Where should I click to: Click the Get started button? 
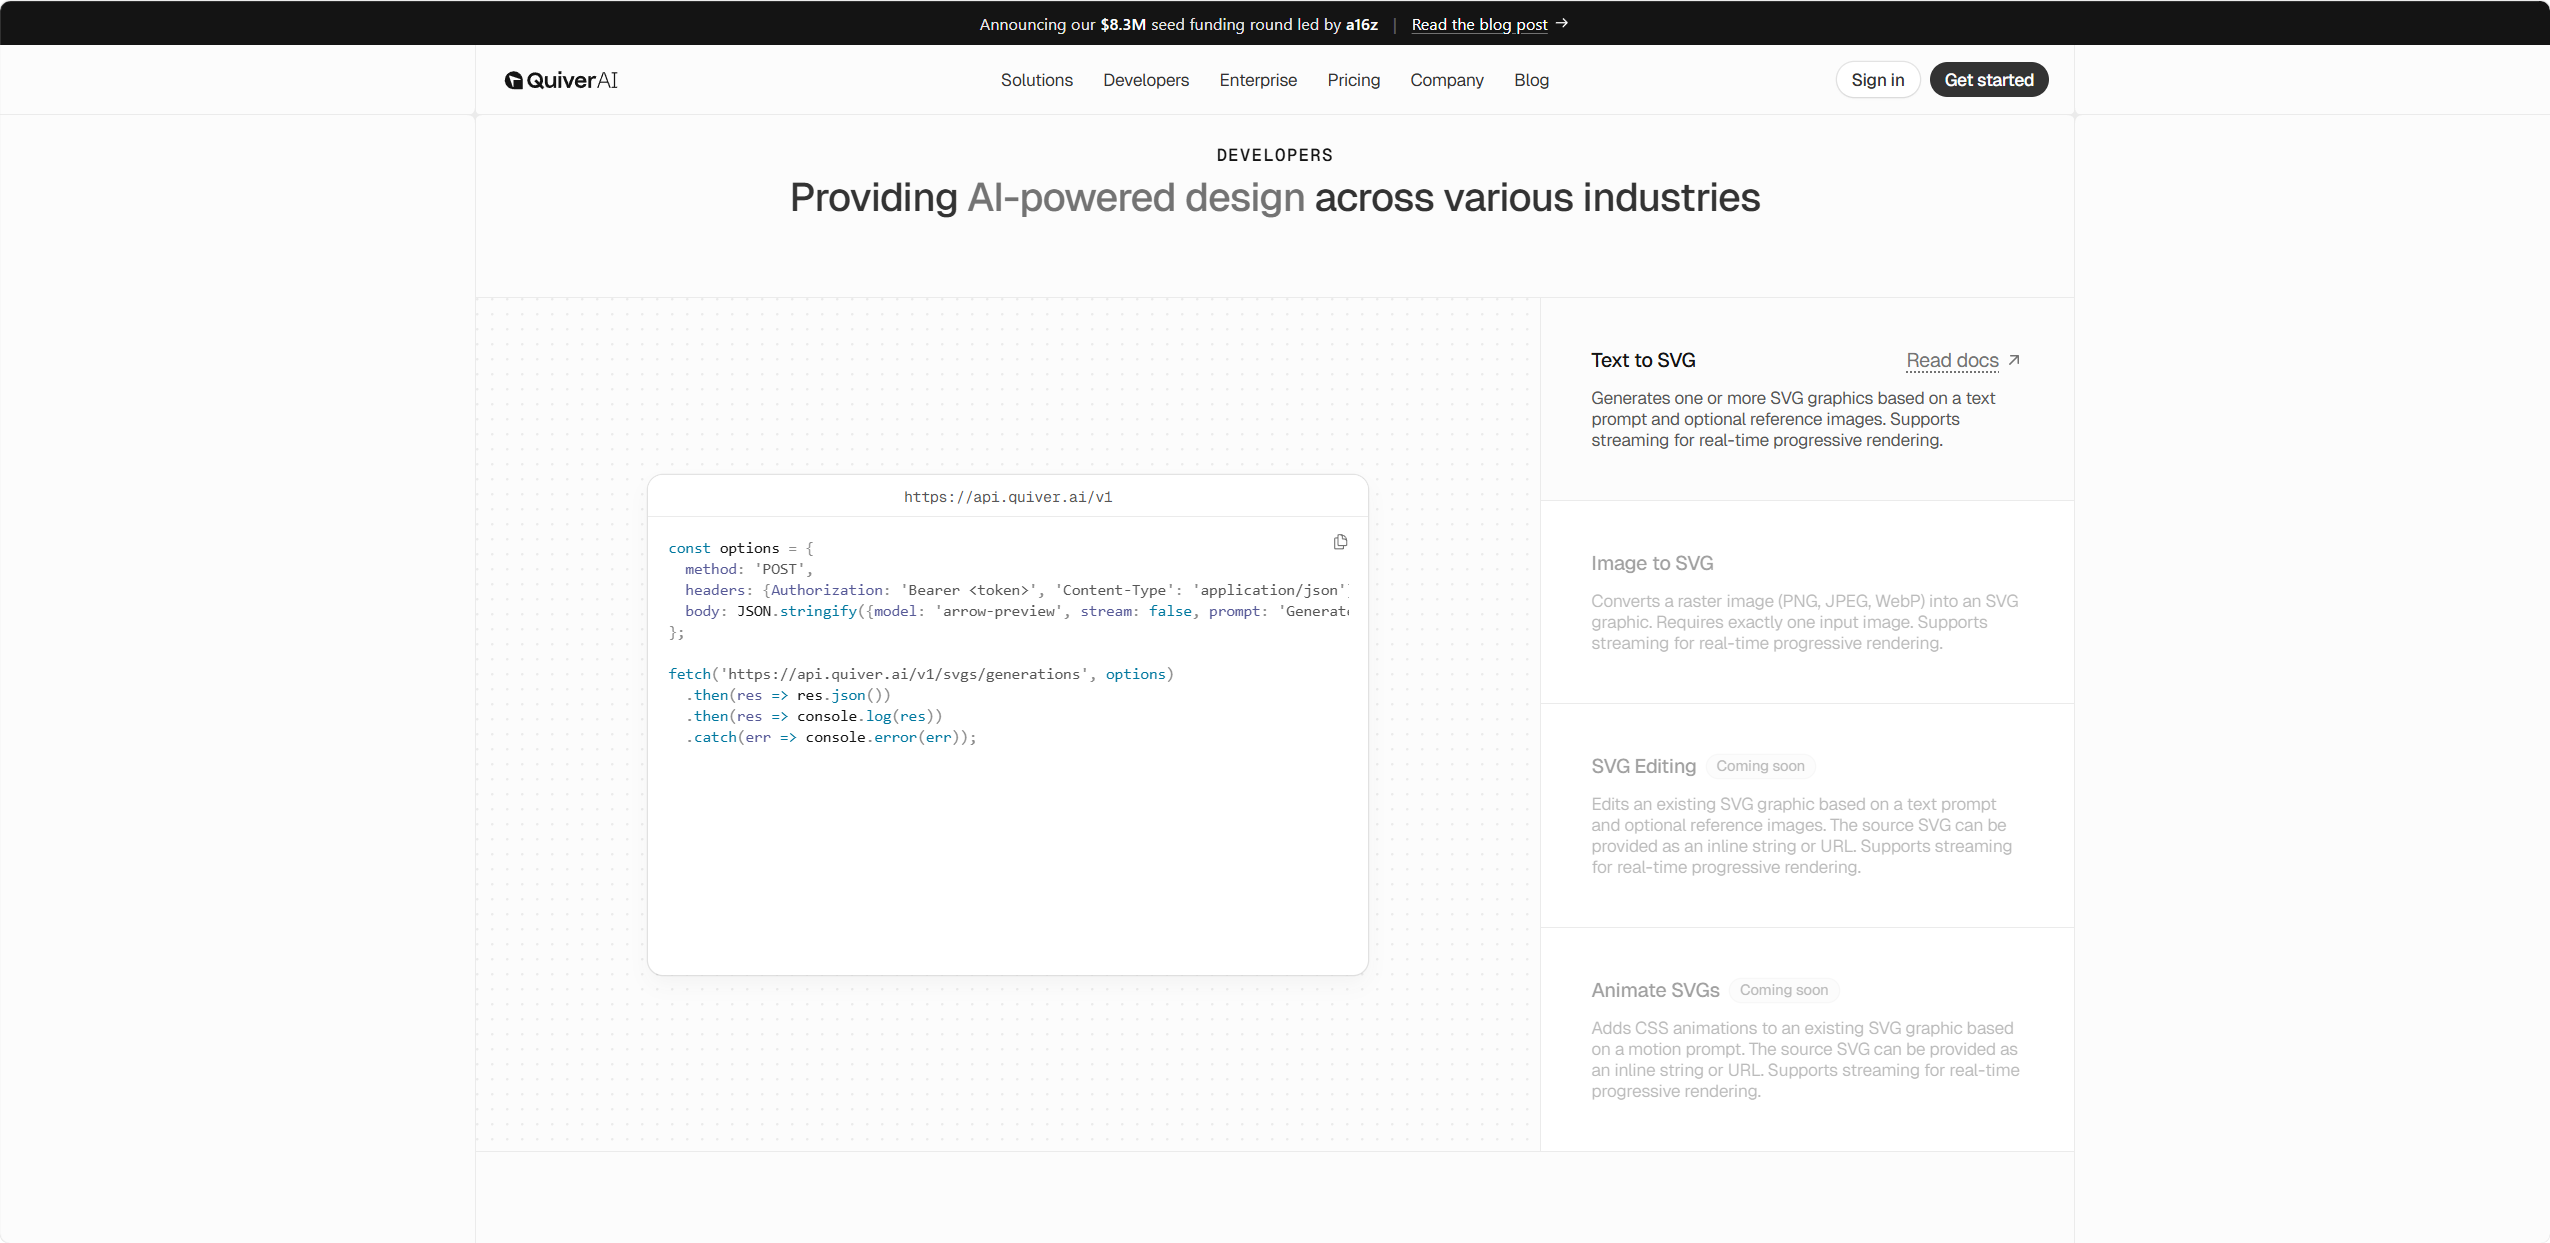point(1988,80)
